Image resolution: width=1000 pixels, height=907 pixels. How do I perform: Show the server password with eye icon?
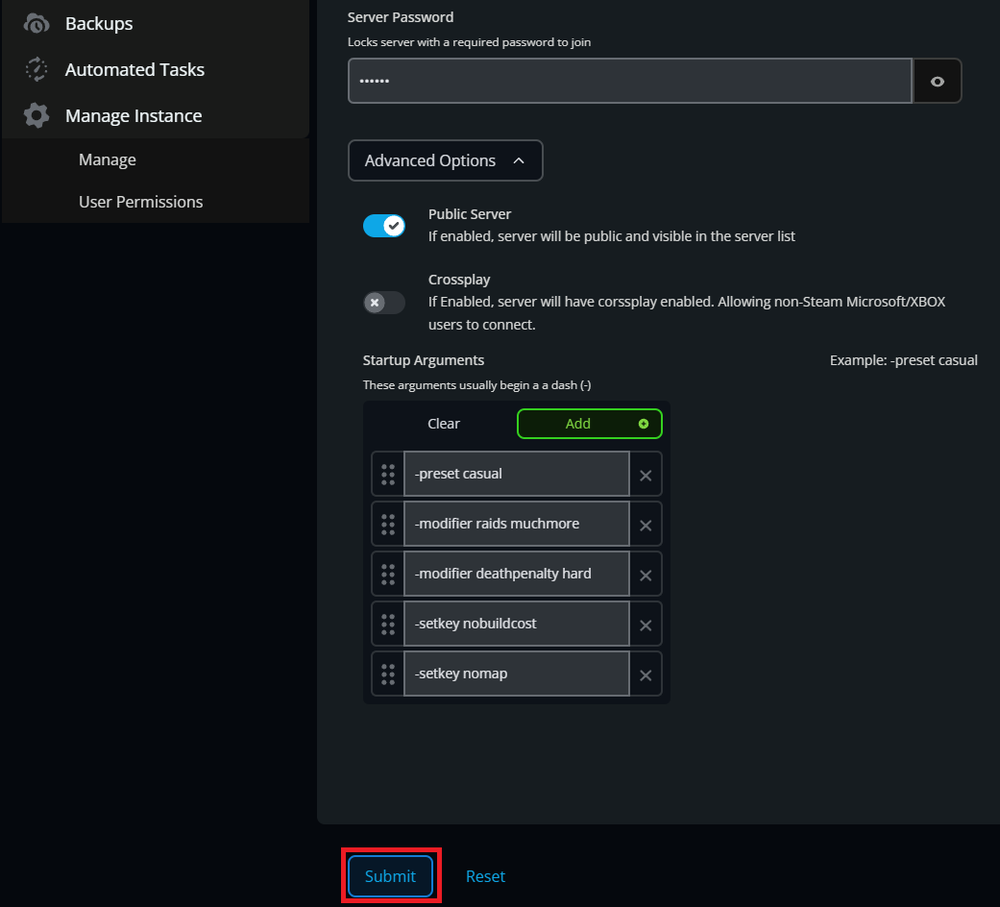point(937,81)
